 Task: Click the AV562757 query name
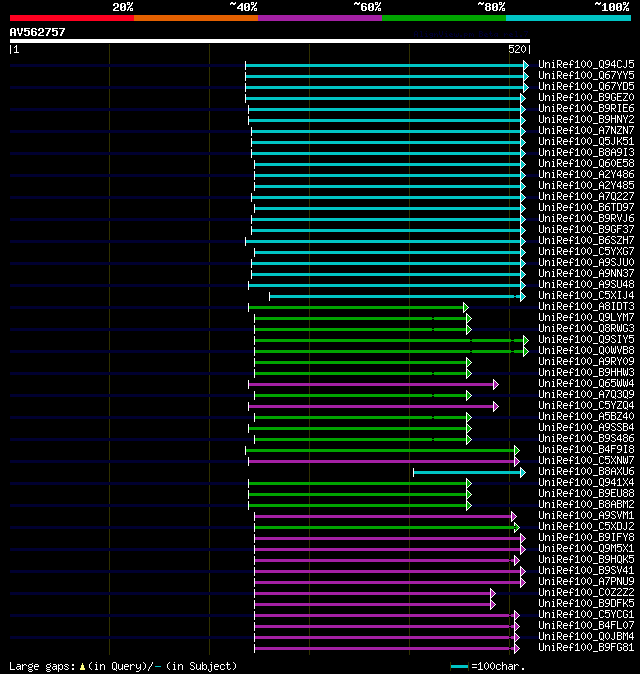[37, 32]
